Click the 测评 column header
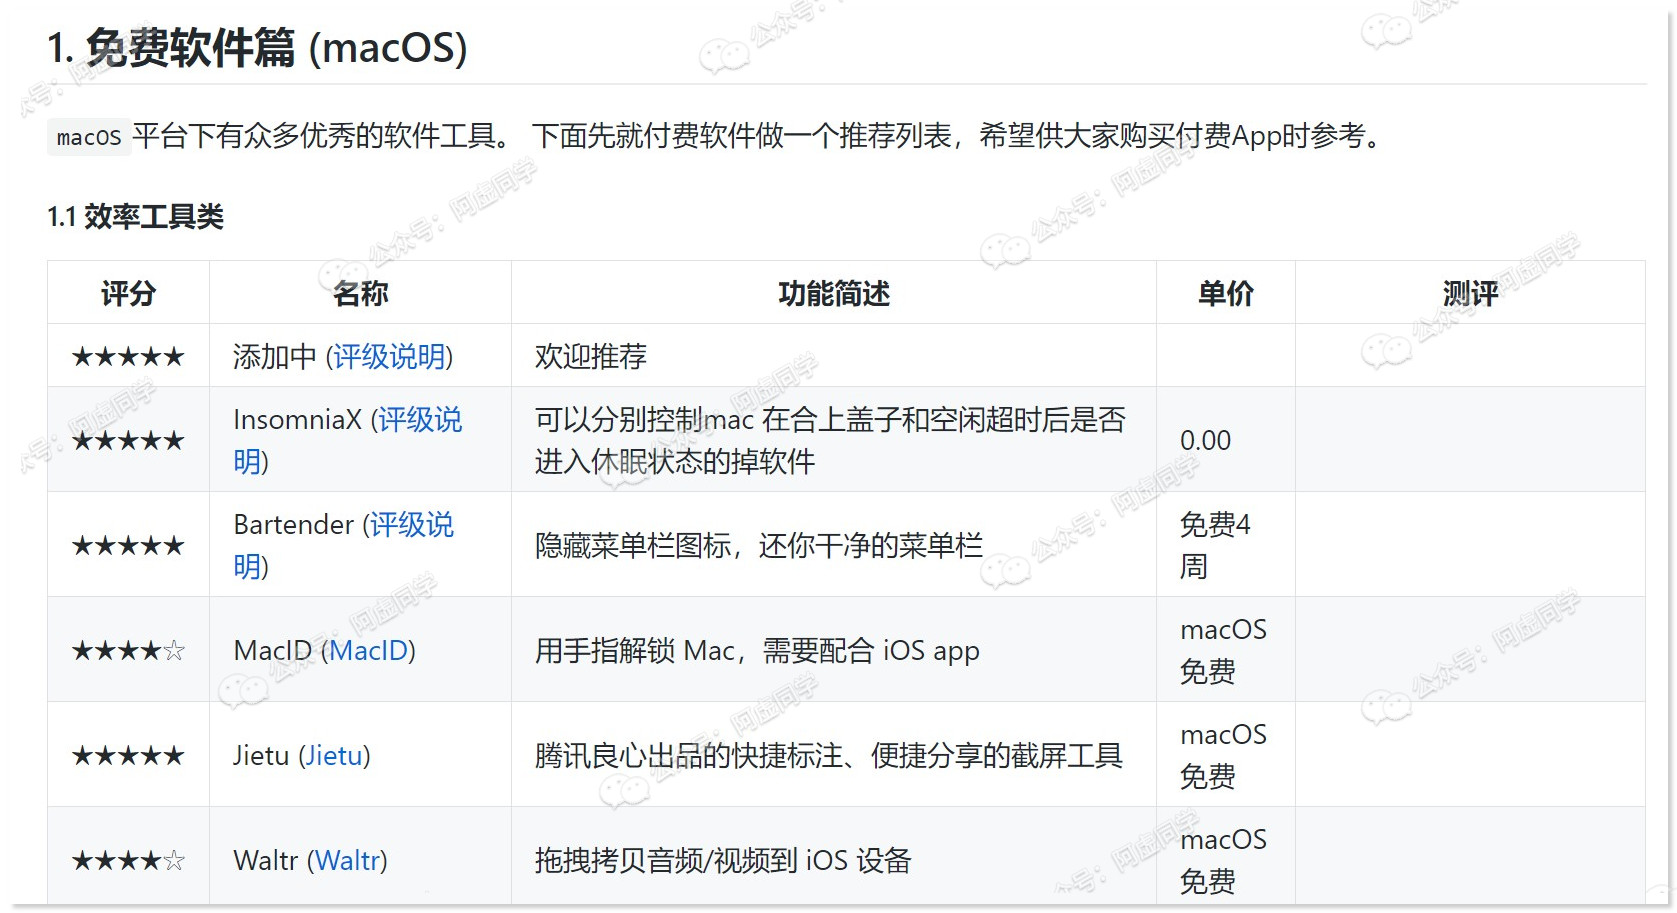The height and width of the screenshot is (913, 1677). coord(1470,293)
